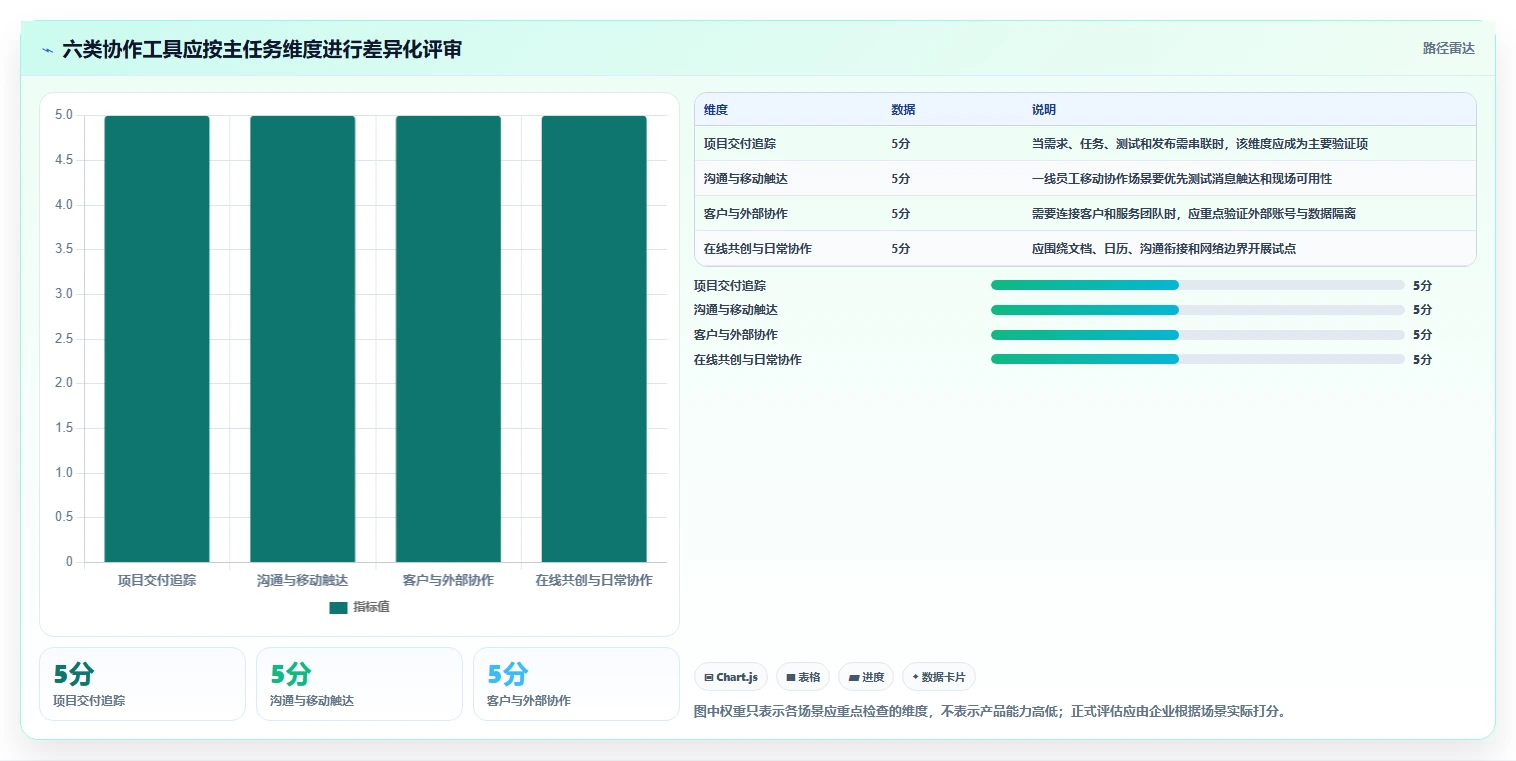The height and width of the screenshot is (761, 1516).
Task: Click the description starting 当需求、任务、测试
Action: coord(1200,144)
